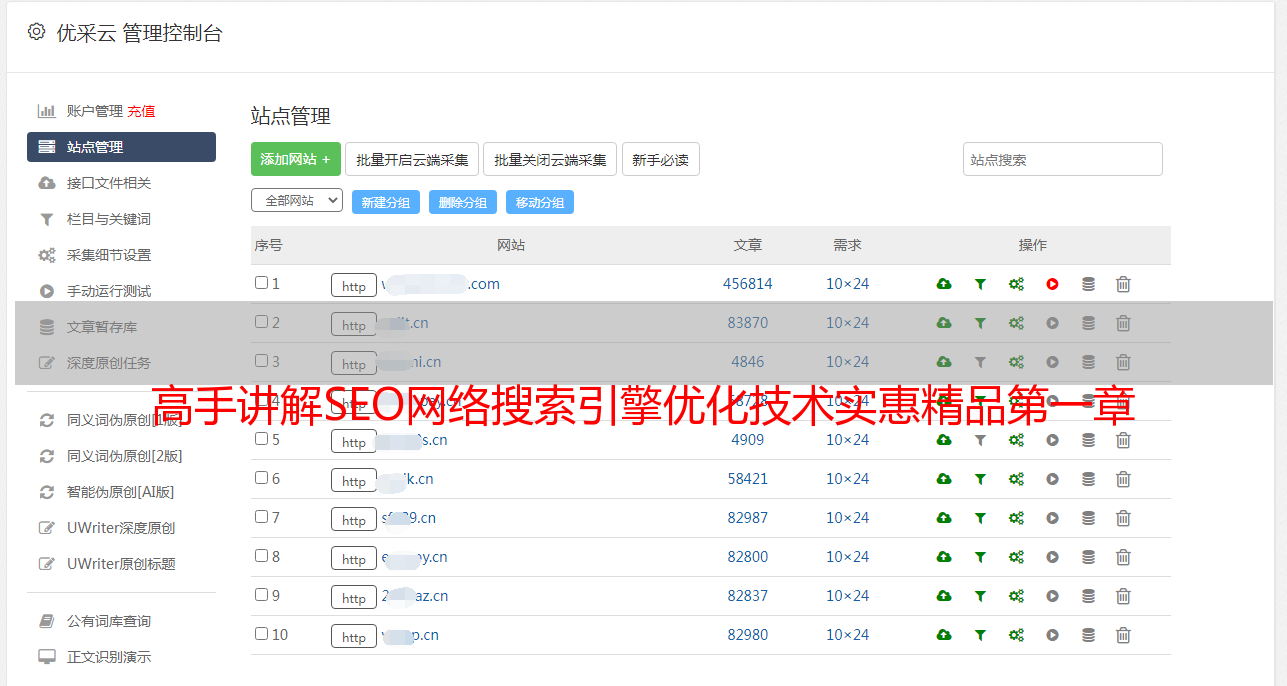Open UWriter原创标题 in the sidebar
Viewport: 1287px width, 686px height.
coord(121,564)
